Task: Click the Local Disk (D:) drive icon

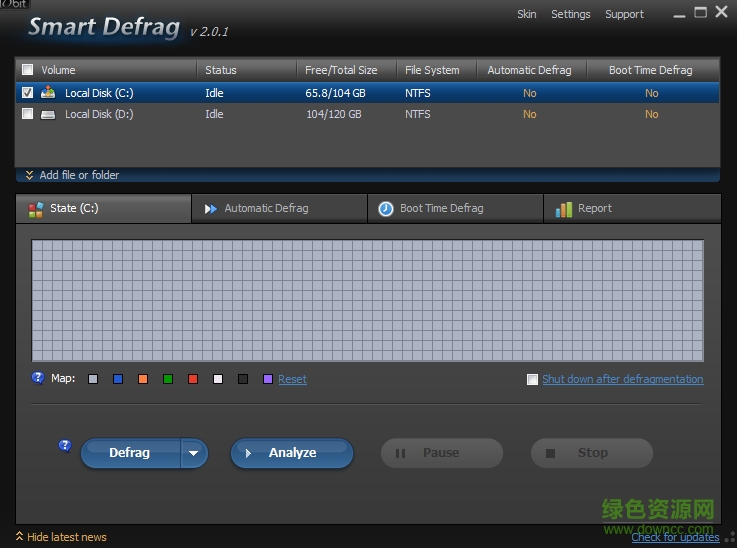Action: 48,114
